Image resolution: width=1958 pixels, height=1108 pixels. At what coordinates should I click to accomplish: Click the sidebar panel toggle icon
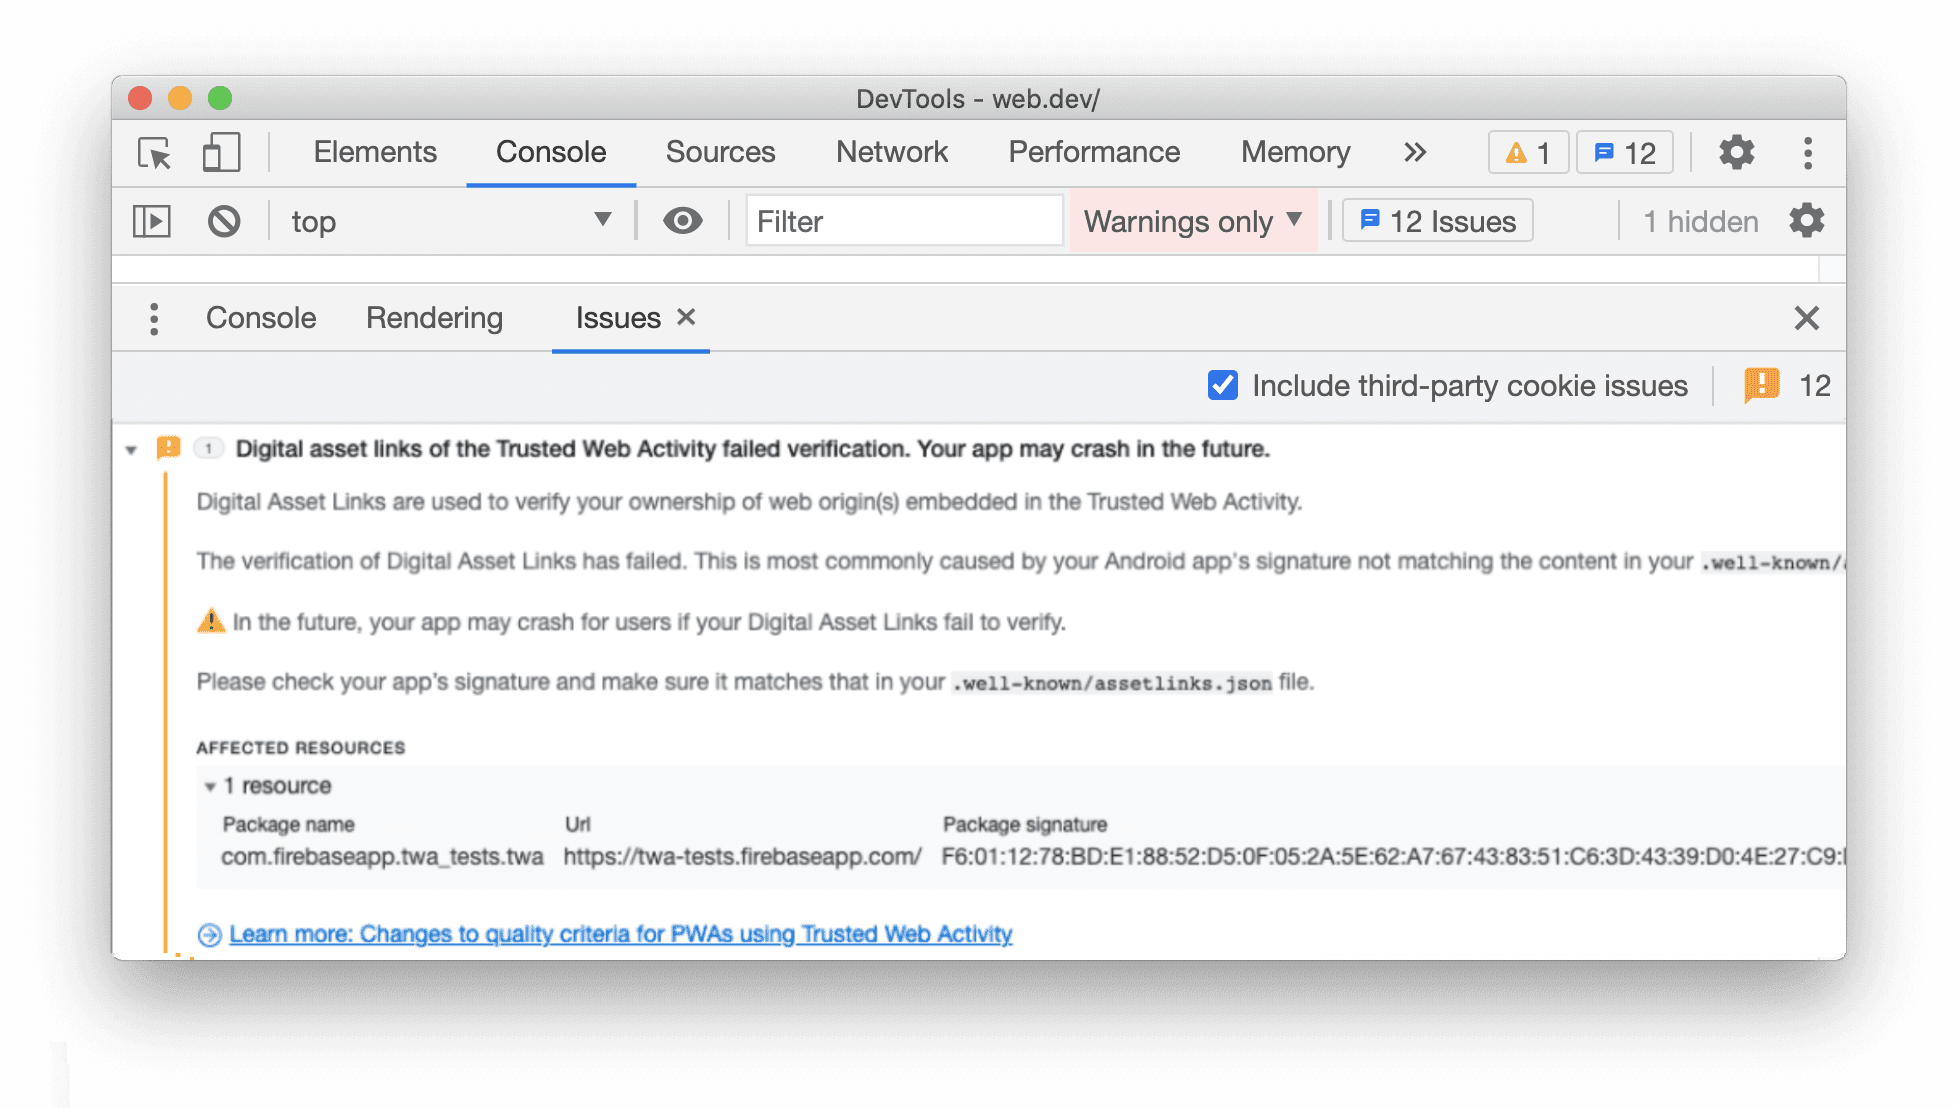152,221
